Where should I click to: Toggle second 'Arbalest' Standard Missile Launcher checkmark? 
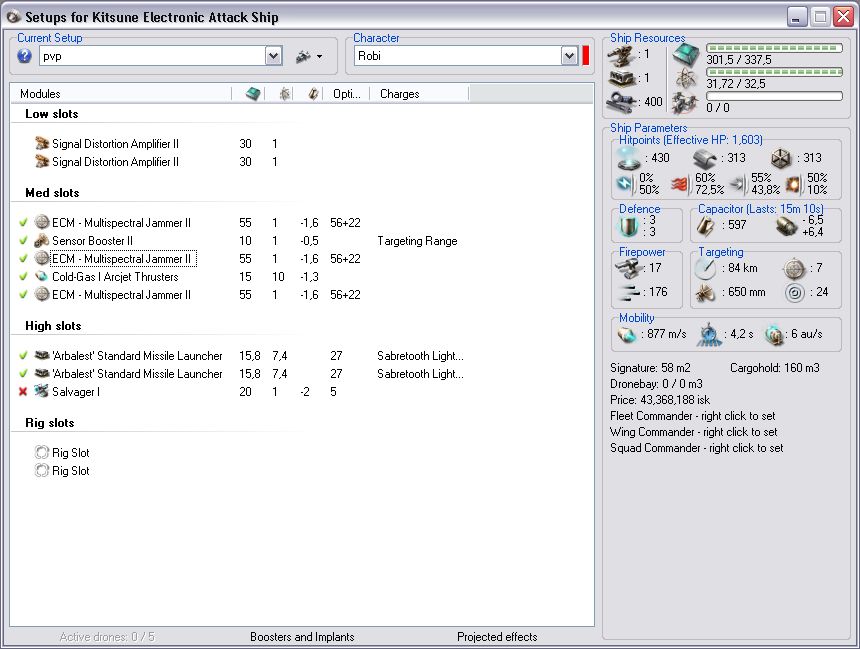point(23,374)
